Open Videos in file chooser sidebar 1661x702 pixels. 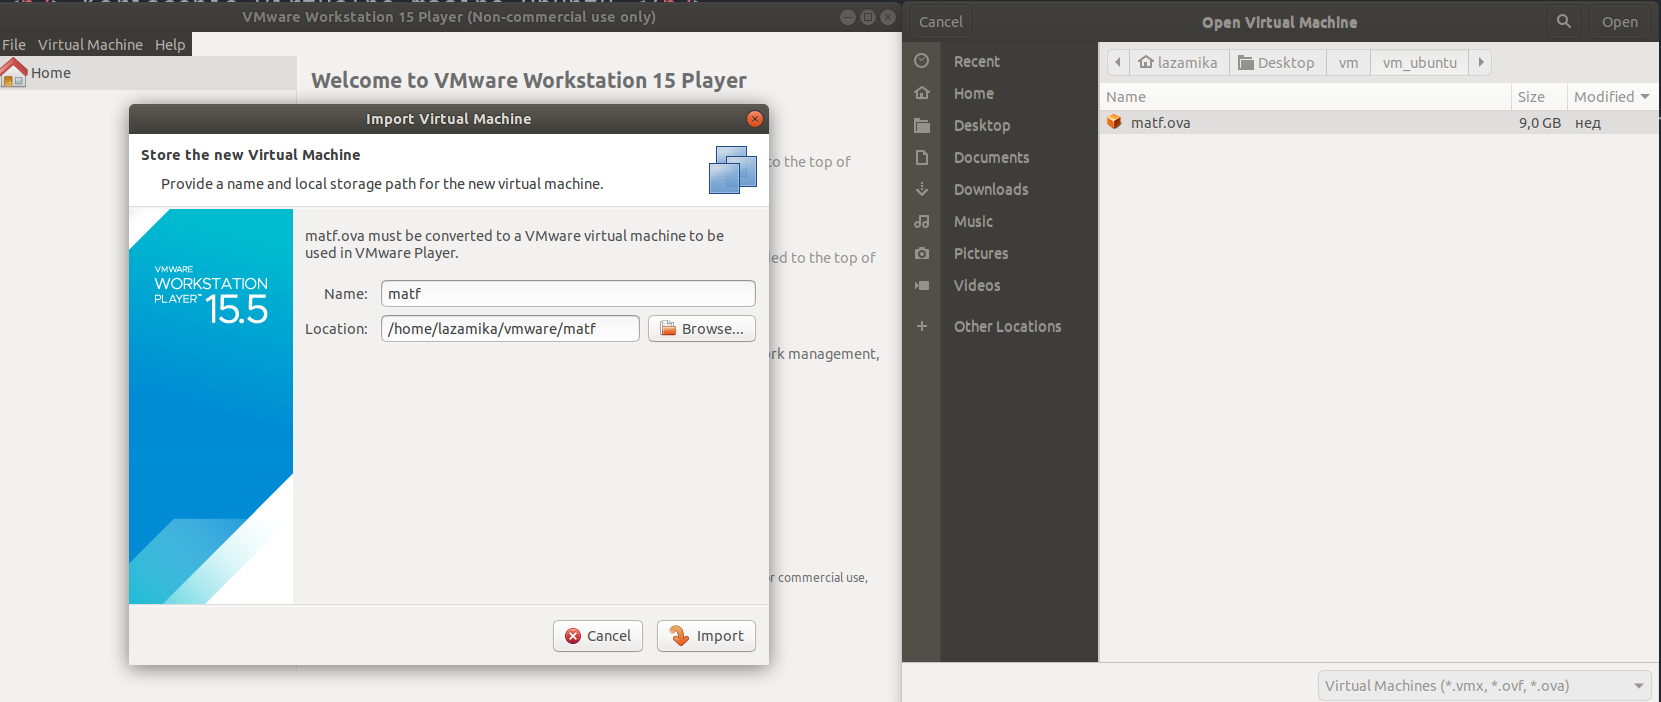(977, 285)
